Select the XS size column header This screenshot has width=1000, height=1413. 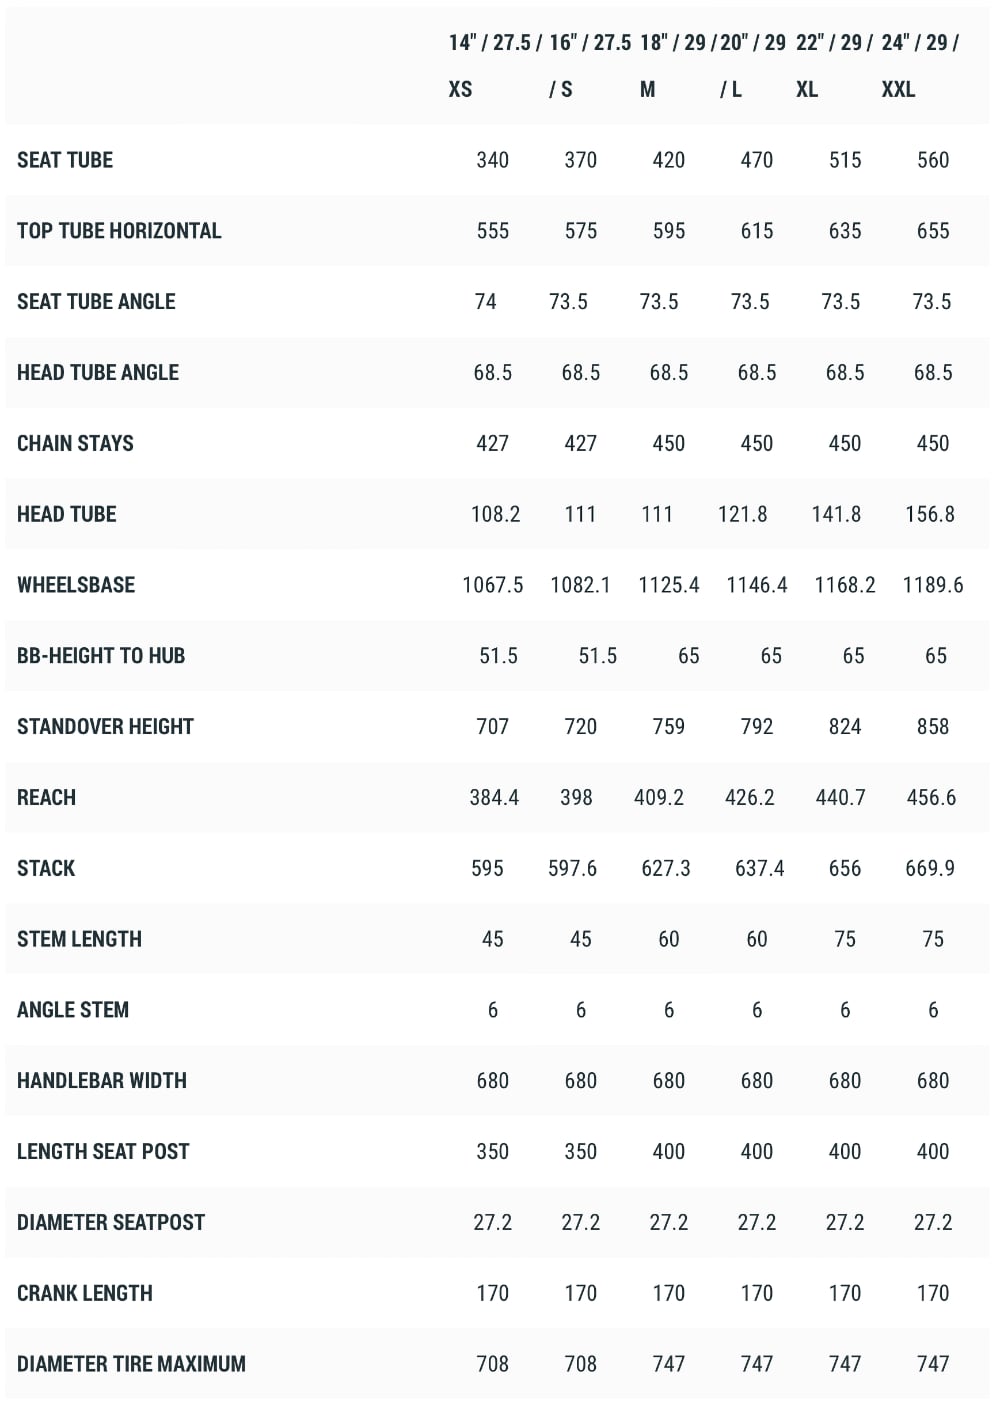(x=492, y=66)
